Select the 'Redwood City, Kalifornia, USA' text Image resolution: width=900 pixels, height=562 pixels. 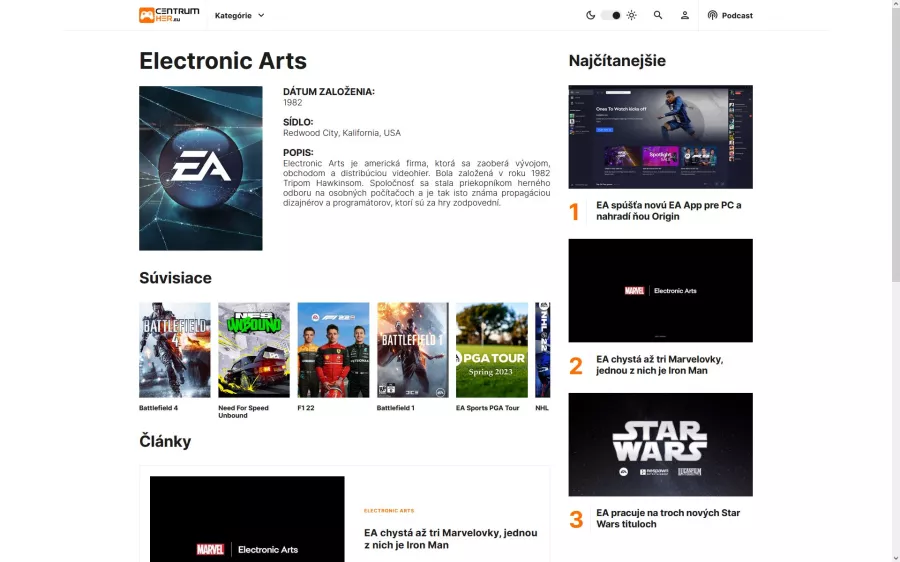click(342, 133)
